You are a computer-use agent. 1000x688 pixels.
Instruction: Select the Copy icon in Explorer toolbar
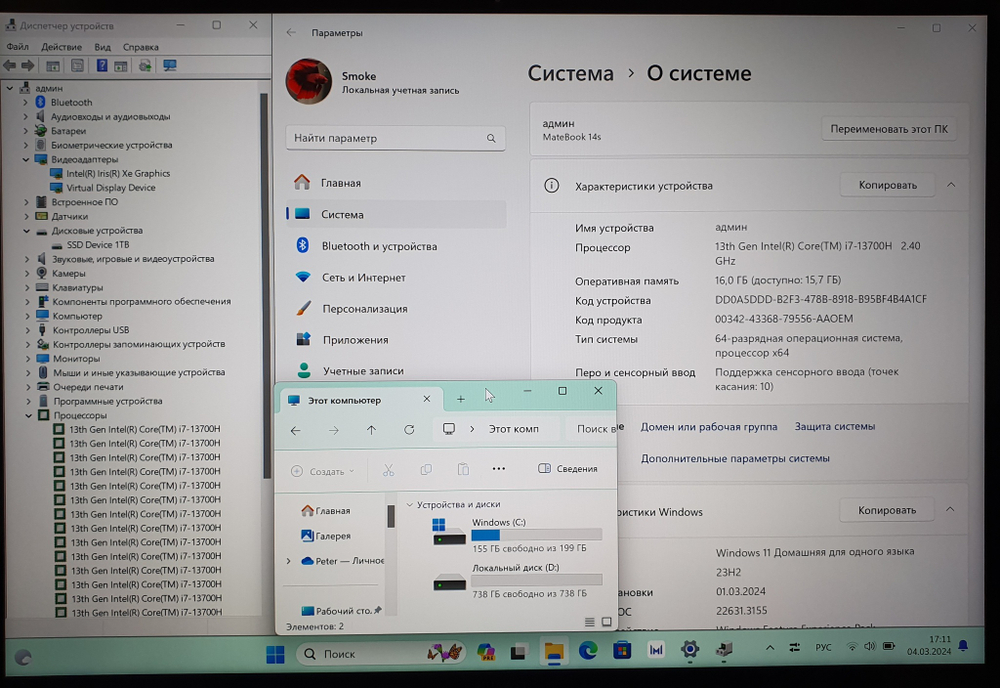[x=426, y=469]
